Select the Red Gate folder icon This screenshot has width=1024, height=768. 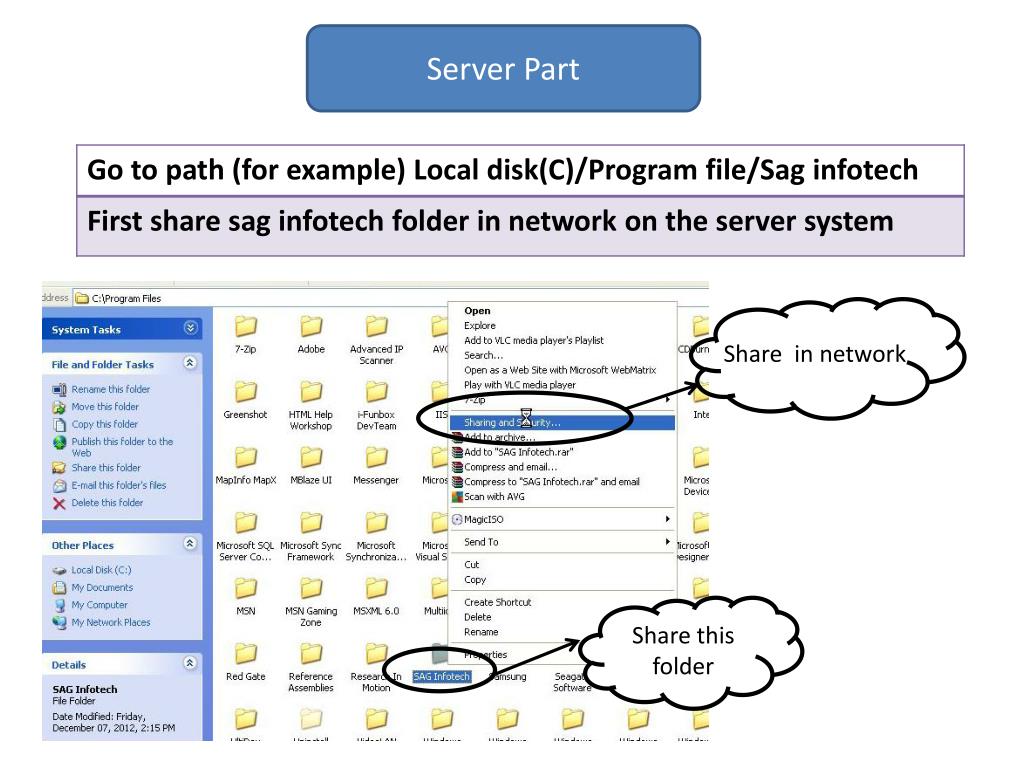(x=246, y=653)
